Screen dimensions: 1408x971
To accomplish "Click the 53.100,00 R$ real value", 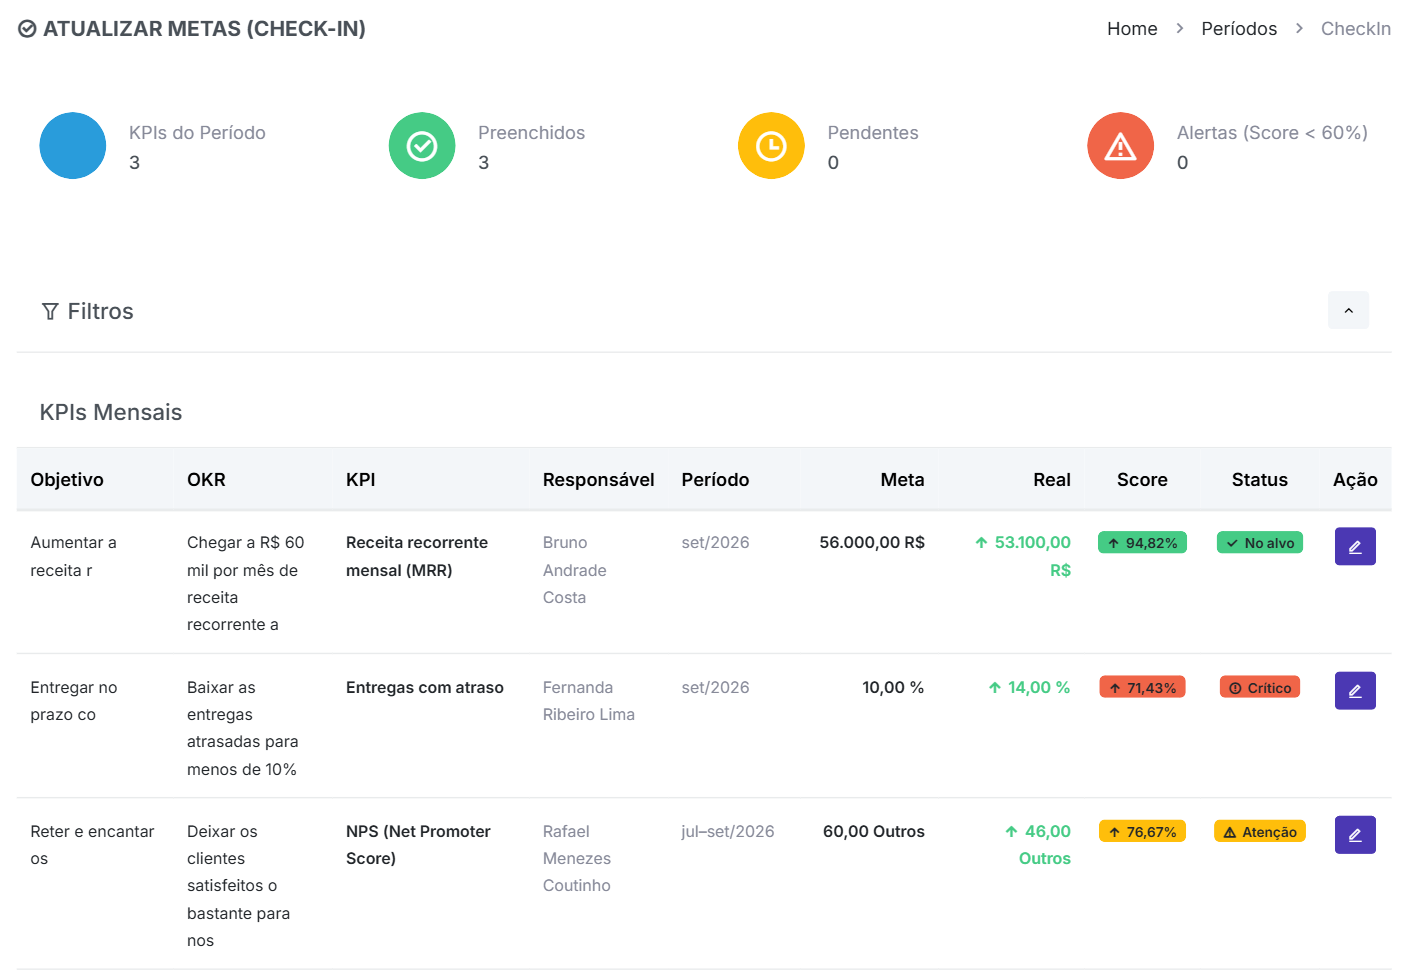I will pyautogui.click(x=1023, y=556).
